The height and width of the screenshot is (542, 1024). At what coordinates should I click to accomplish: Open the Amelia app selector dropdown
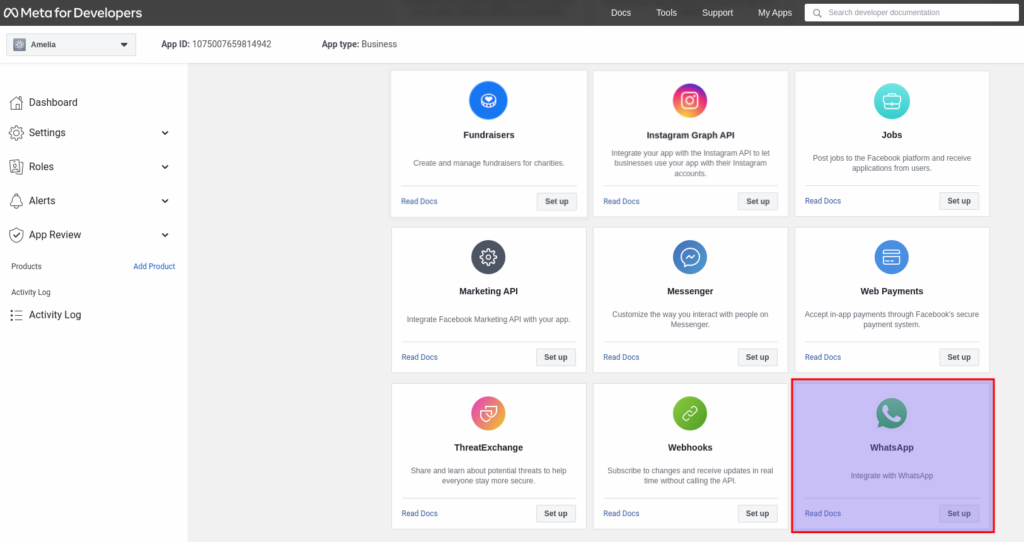coord(71,44)
